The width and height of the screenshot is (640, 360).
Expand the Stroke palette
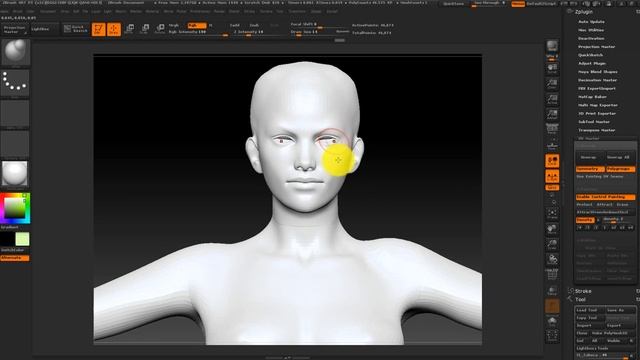(583, 291)
